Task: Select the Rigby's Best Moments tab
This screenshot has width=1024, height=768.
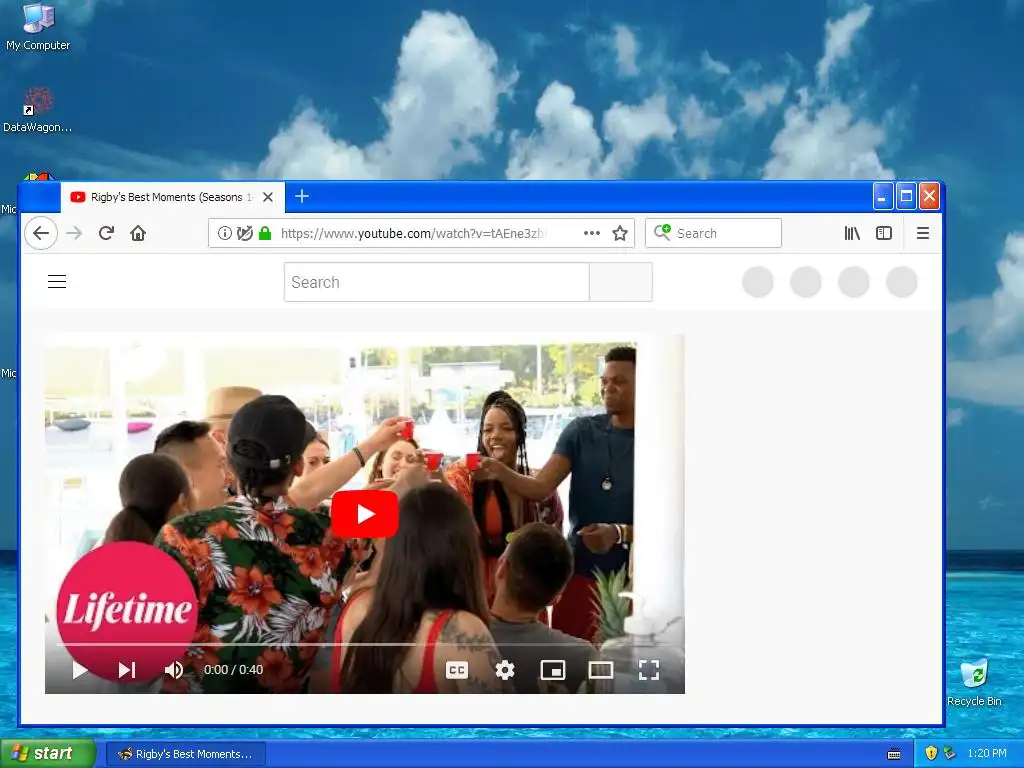Action: (172, 197)
